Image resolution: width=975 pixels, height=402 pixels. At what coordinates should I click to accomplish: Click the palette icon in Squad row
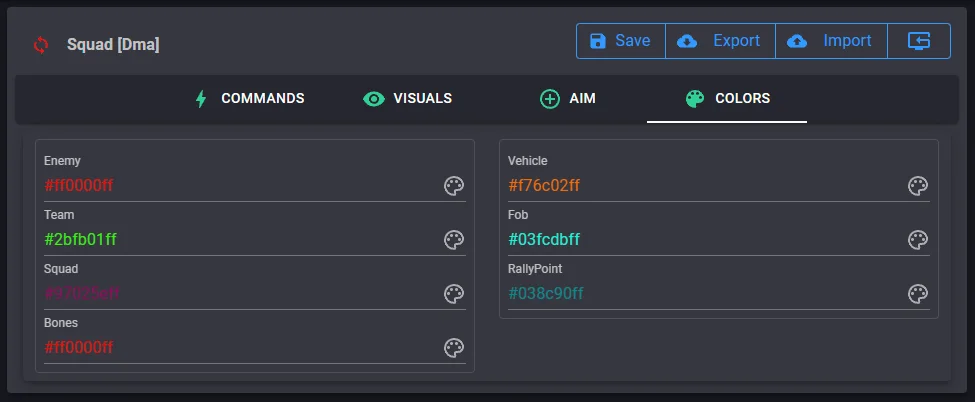[x=454, y=294]
